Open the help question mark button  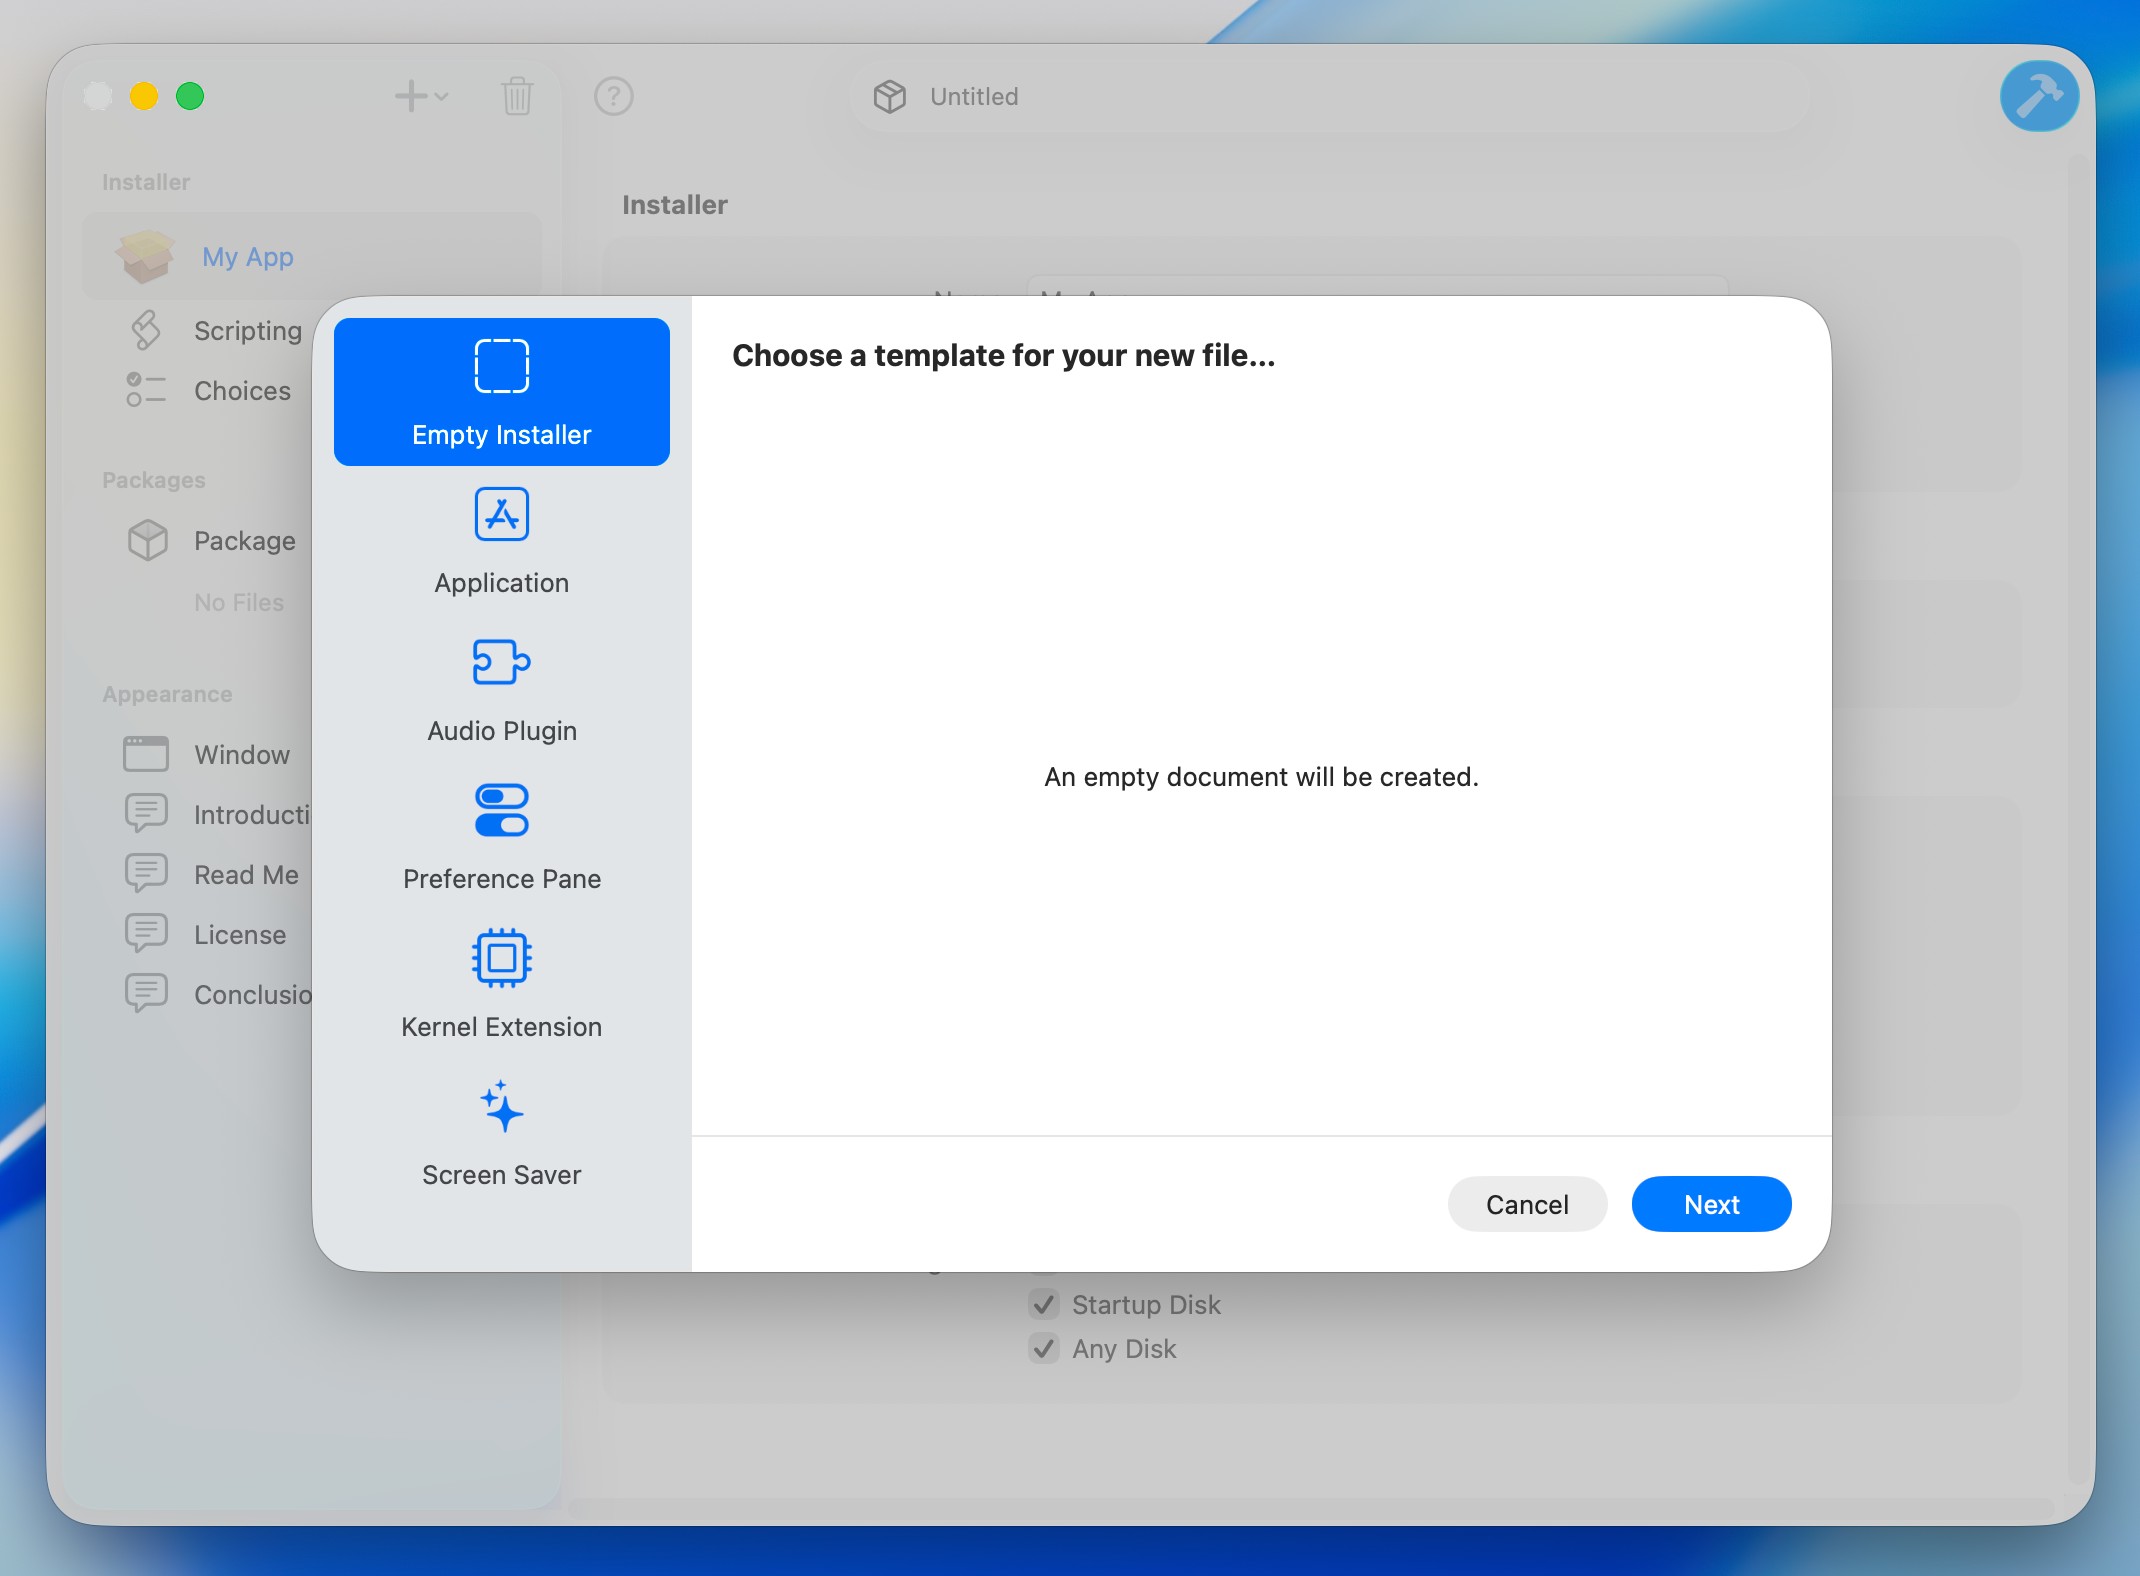tap(613, 97)
